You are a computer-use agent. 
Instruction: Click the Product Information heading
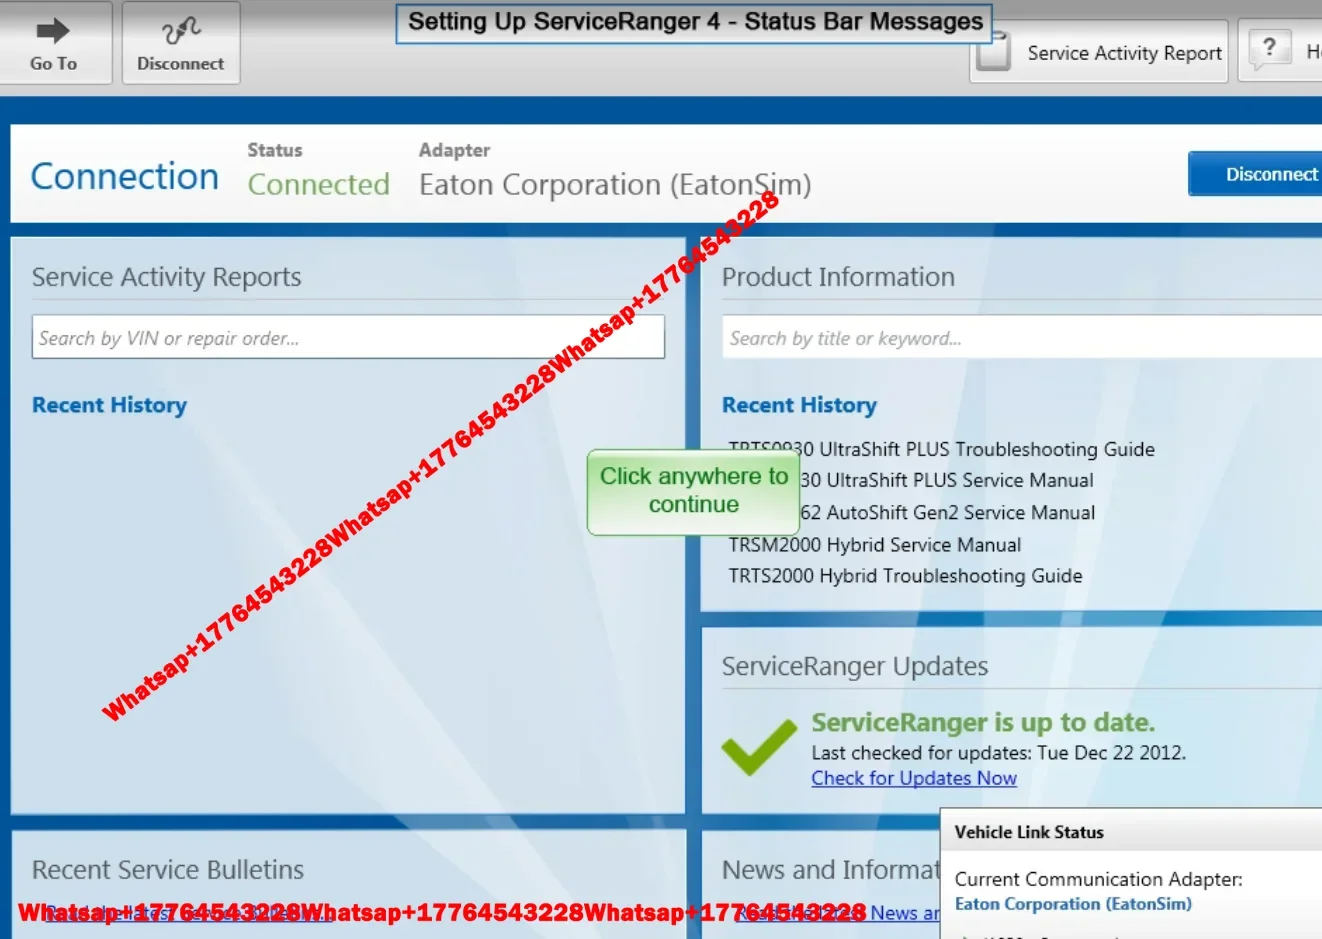(838, 277)
